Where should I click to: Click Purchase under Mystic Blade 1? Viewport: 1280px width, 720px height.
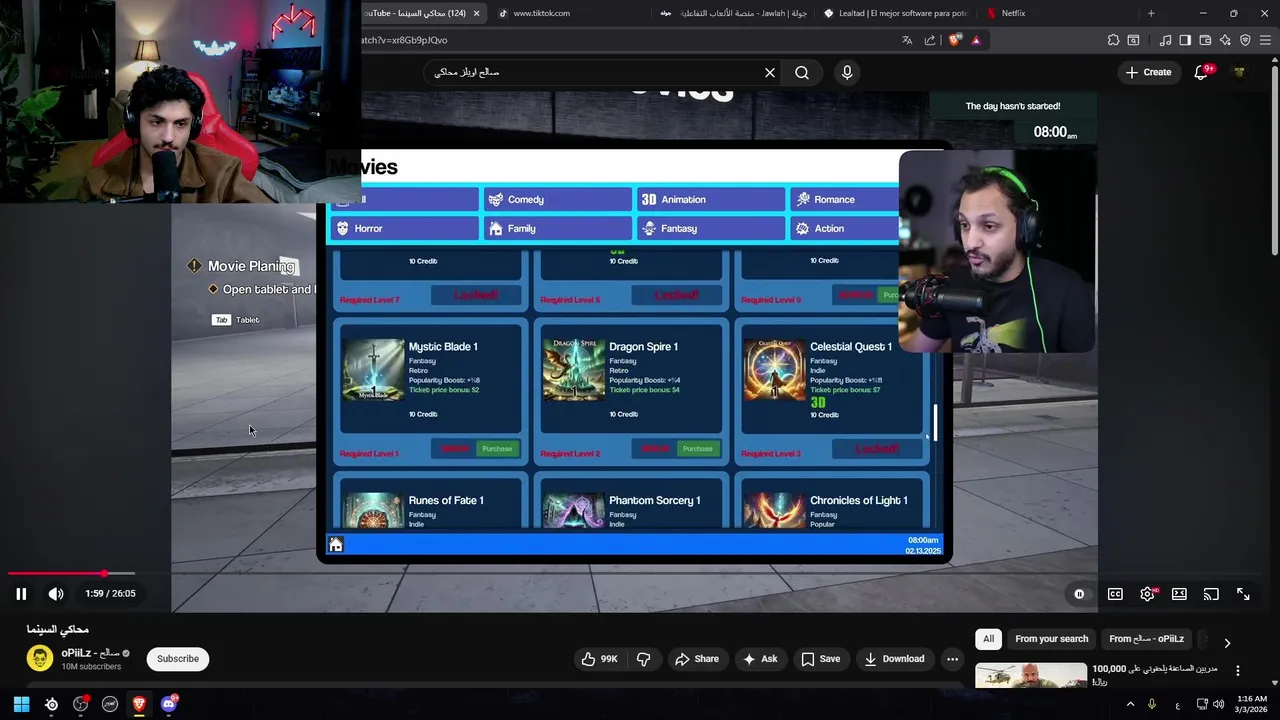pos(497,449)
